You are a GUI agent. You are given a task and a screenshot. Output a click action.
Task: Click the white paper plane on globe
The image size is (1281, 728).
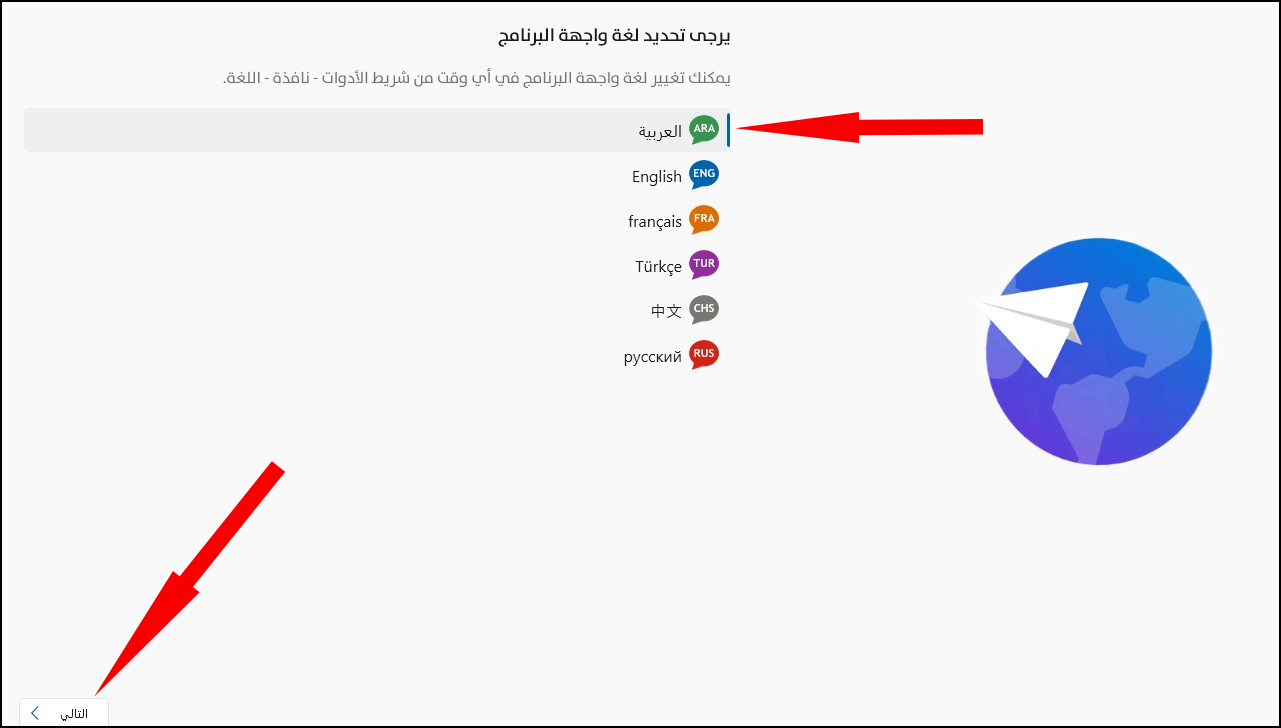[1033, 328]
